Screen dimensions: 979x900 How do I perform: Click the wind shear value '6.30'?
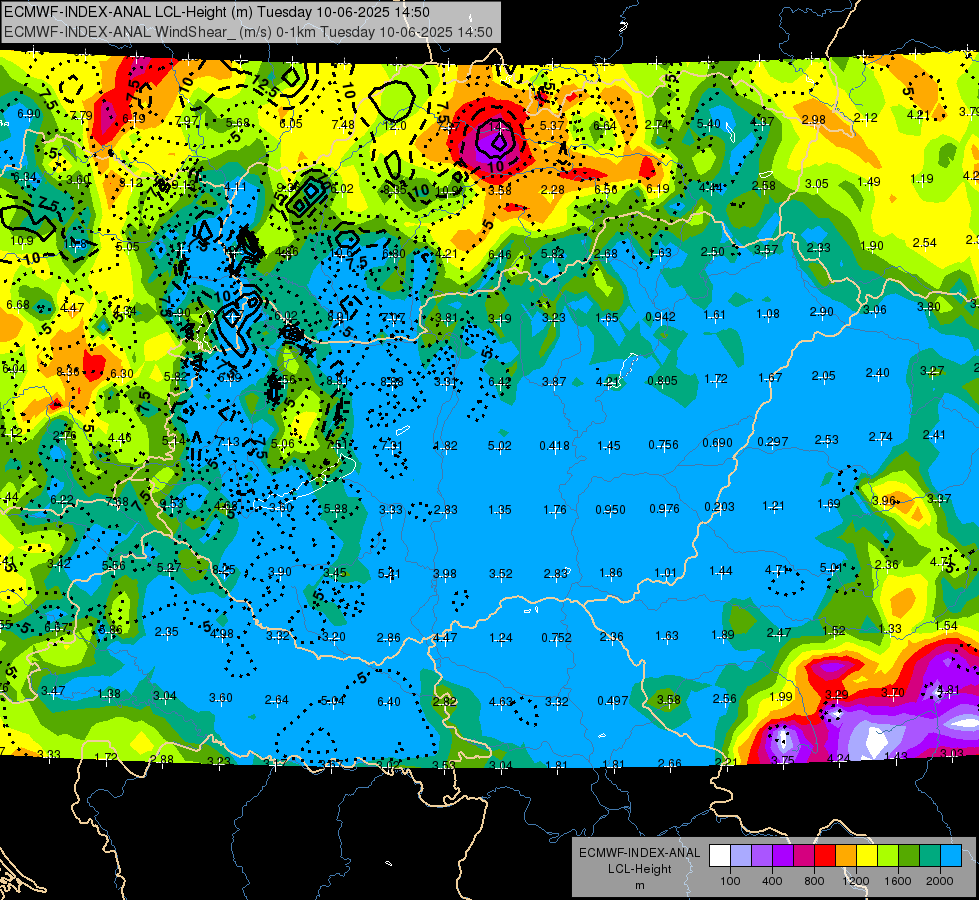pyautogui.click(x=122, y=373)
